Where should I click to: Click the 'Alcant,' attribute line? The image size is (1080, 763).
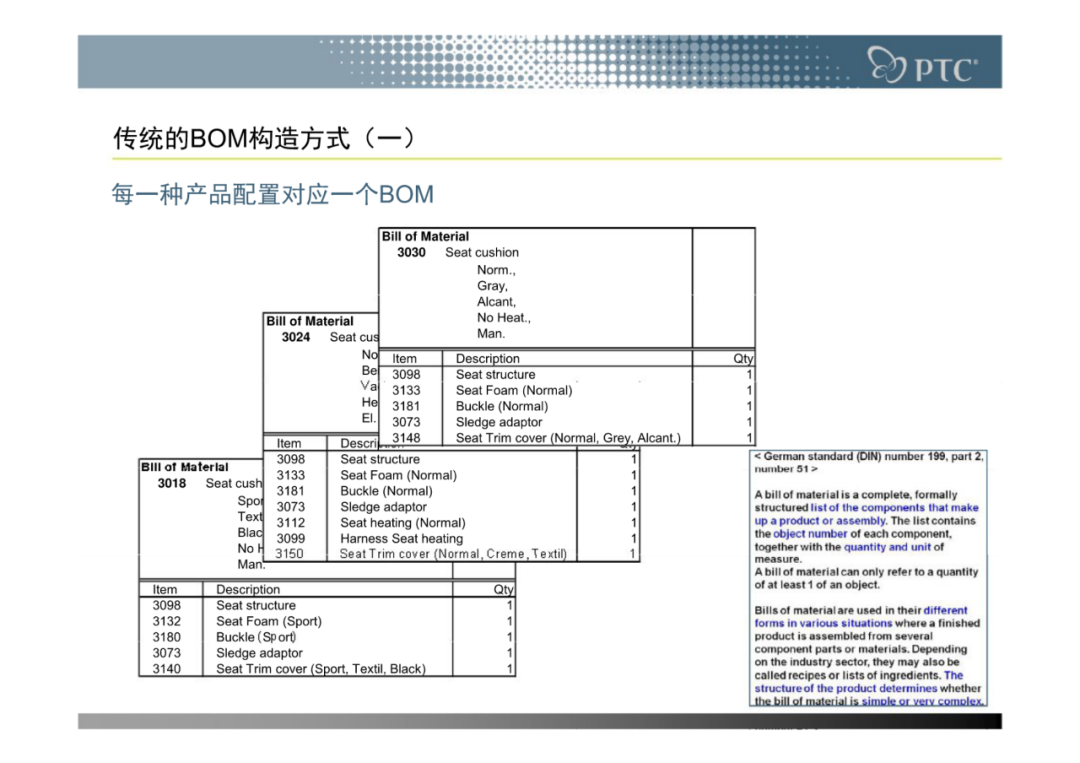[497, 301]
